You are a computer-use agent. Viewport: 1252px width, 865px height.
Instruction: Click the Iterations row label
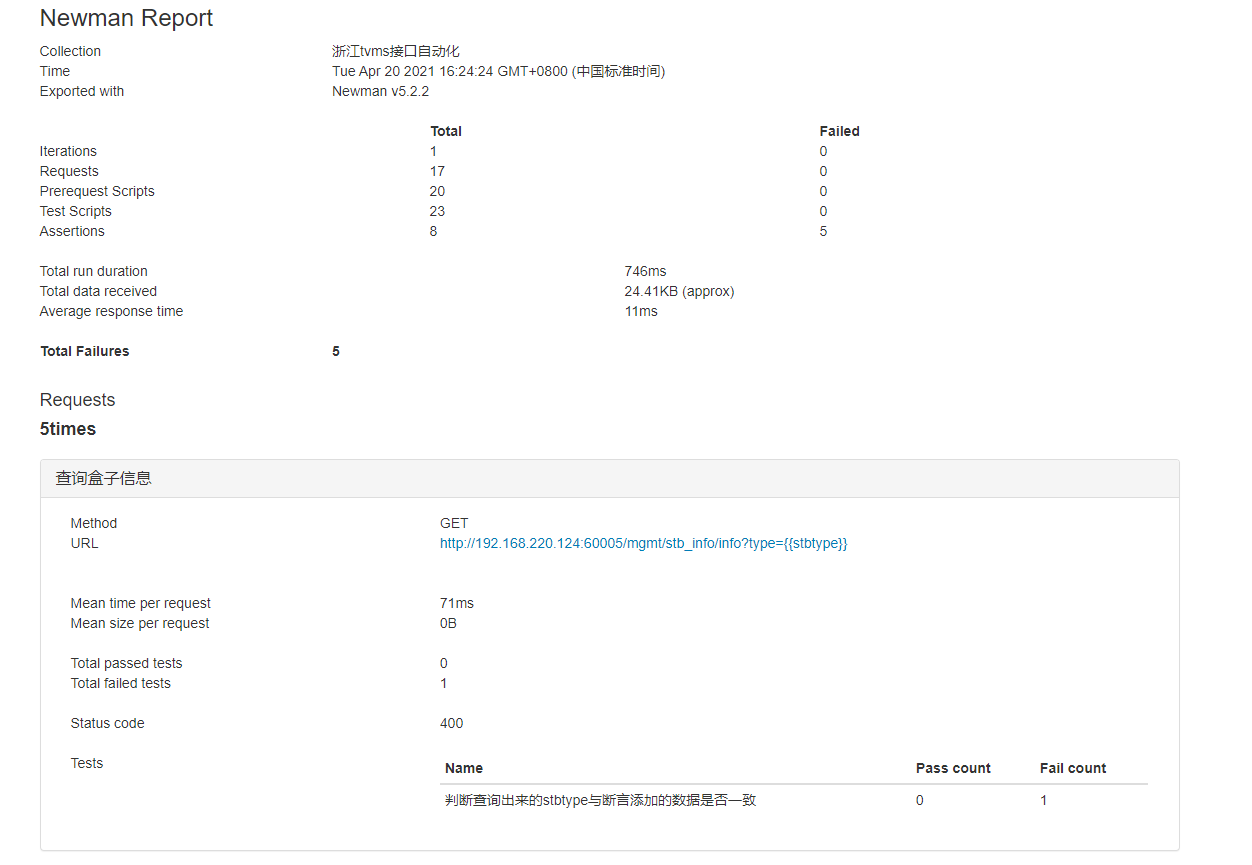68,151
